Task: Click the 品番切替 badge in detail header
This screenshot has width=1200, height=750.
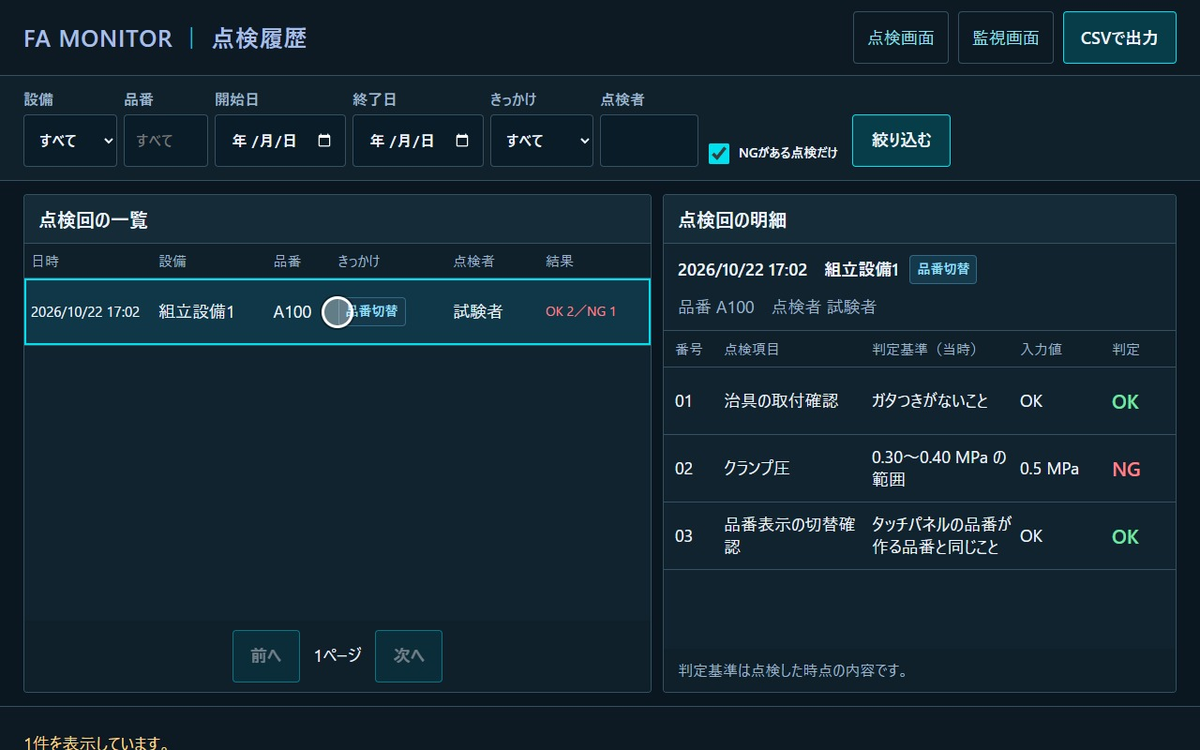Action: pos(943,269)
